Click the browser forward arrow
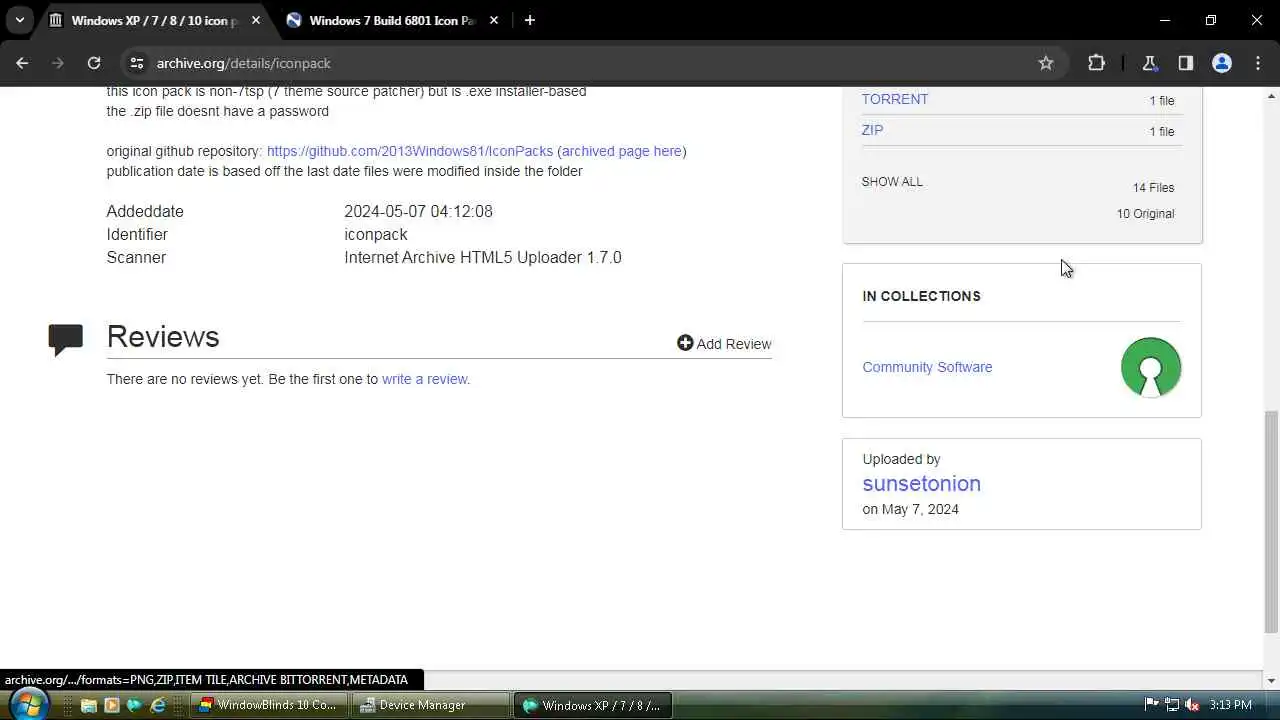 pyautogui.click(x=58, y=63)
